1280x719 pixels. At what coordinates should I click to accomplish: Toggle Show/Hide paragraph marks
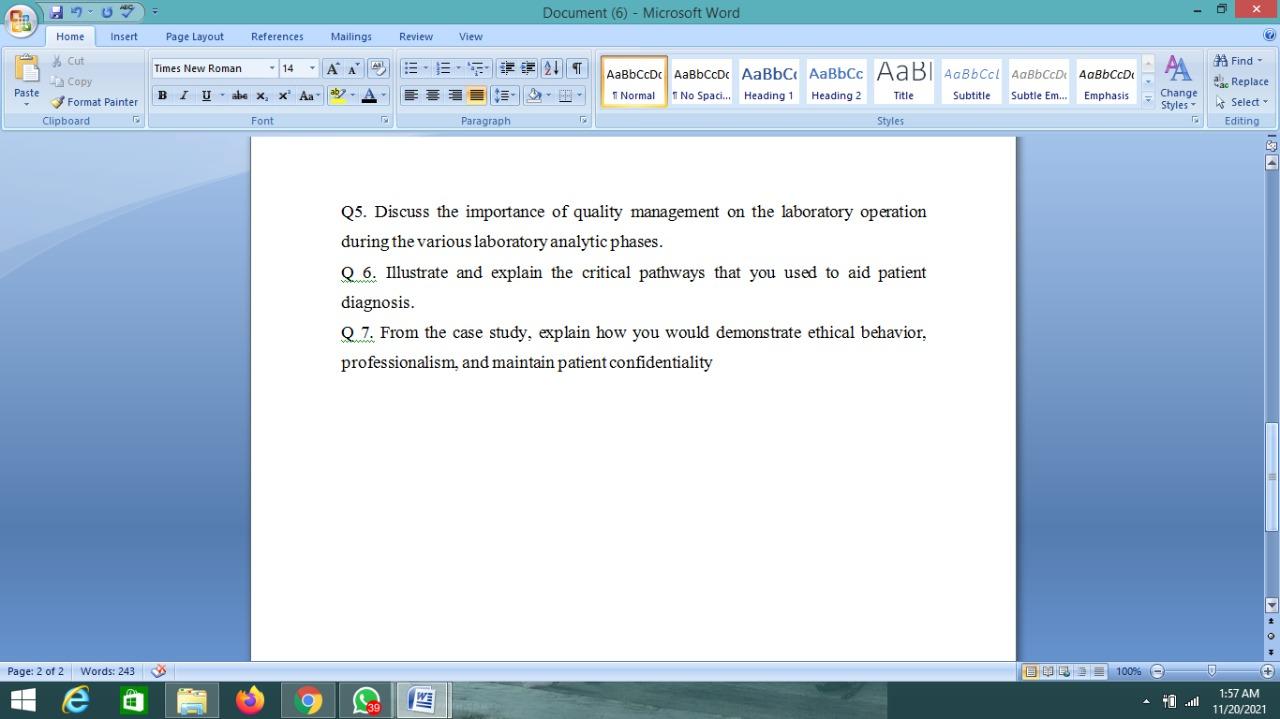tap(576, 67)
